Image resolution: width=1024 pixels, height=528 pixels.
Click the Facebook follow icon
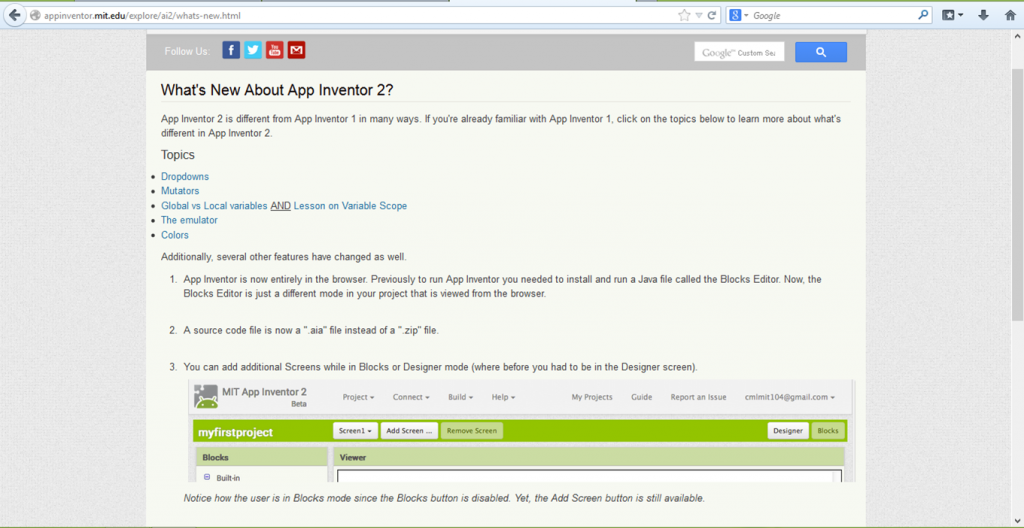click(x=231, y=51)
